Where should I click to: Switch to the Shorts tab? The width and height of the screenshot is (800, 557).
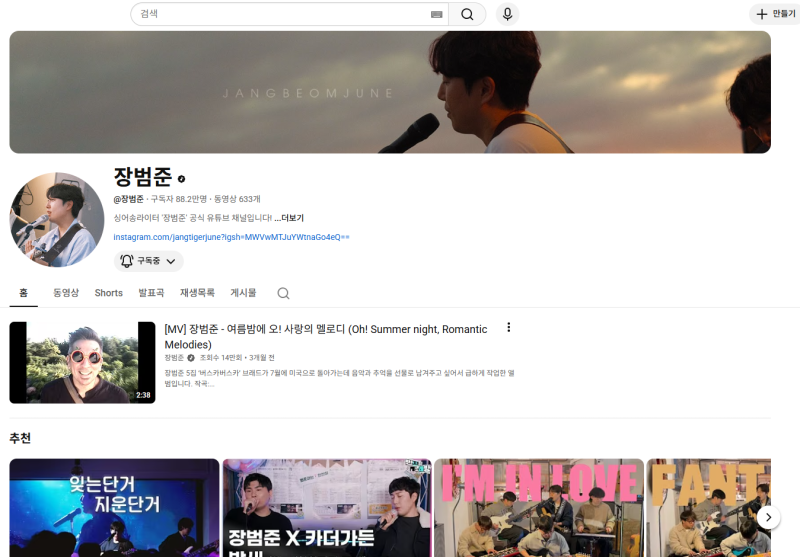(x=109, y=293)
